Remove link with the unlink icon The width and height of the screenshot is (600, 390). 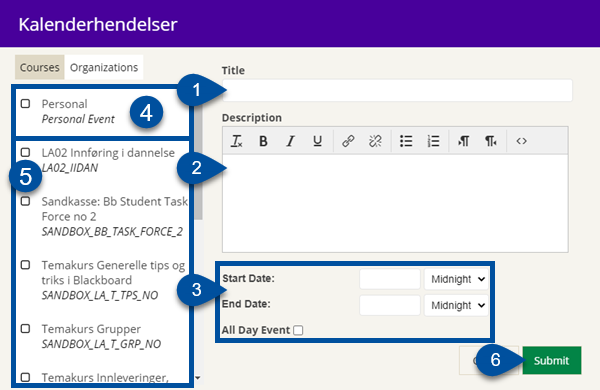[x=375, y=141]
